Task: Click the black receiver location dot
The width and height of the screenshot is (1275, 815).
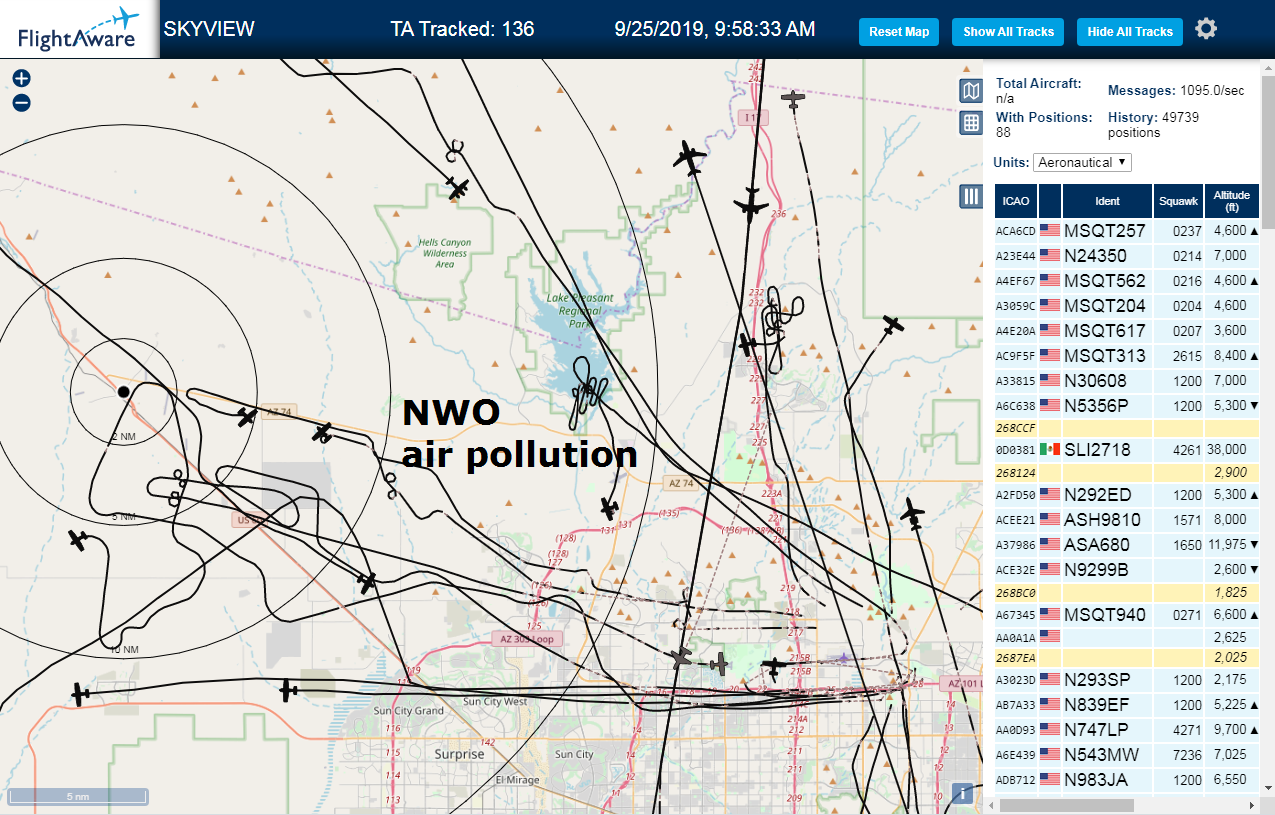Action: (x=123, y=392)
